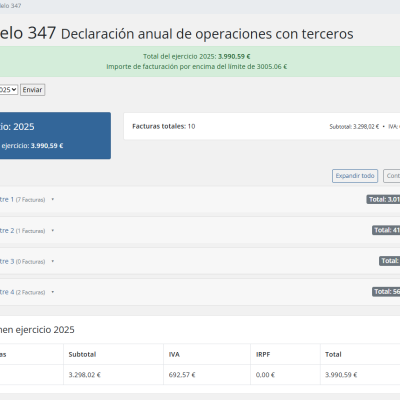Click the Subtotal: 3.298,02 € summary text
This screenshot has width=400, height=400.
354,127
